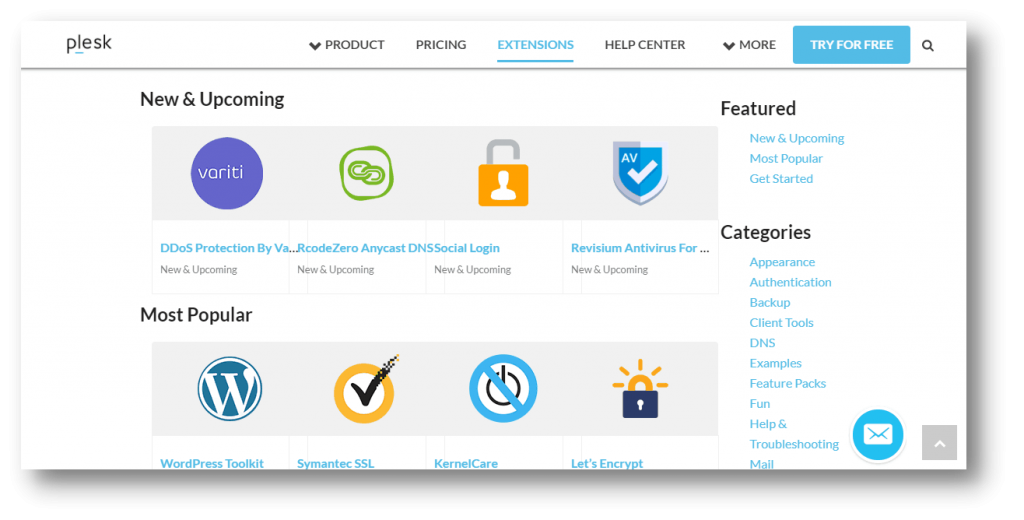Open the search magnifier icon

(x=928, y=45)
